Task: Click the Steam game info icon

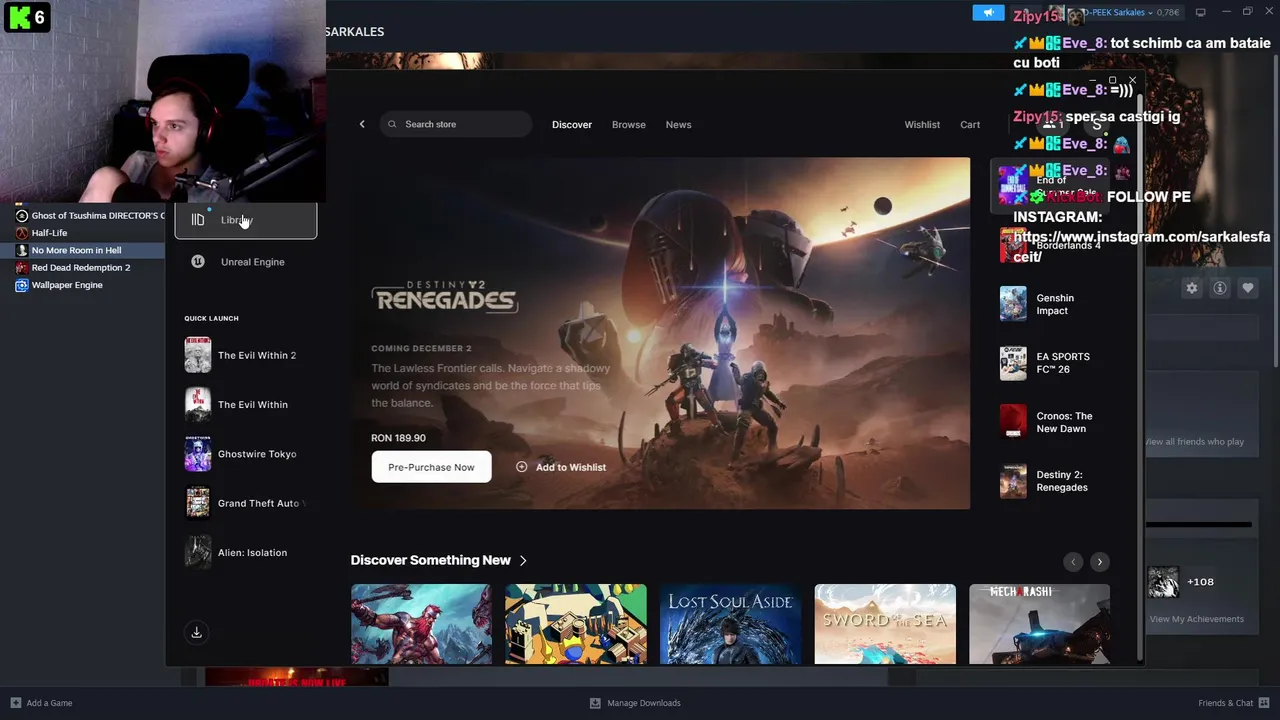Action: click(x=1220, y=288)
